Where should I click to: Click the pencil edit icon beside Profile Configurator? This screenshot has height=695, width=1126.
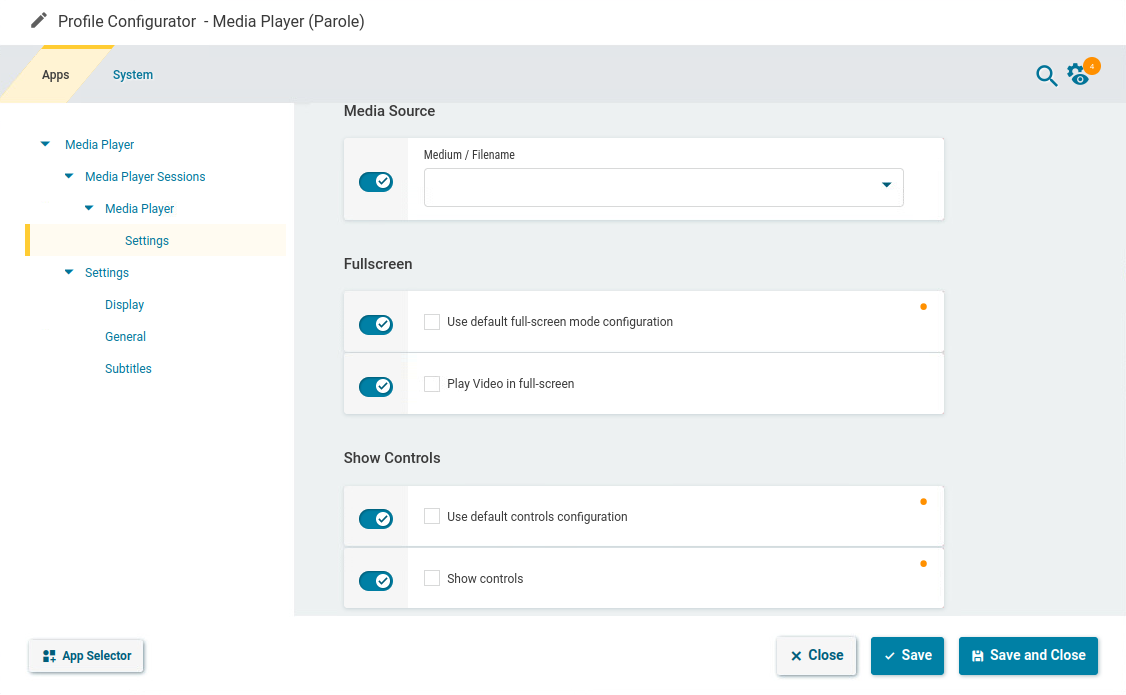click(39, 21)
